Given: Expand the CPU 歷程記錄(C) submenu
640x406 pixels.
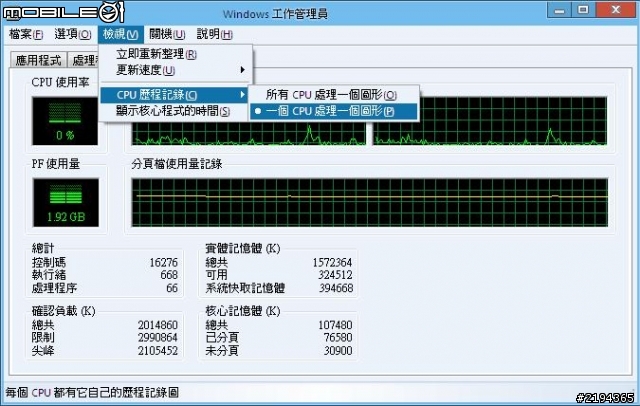Looking at the screenshot, I should point(174,95).
